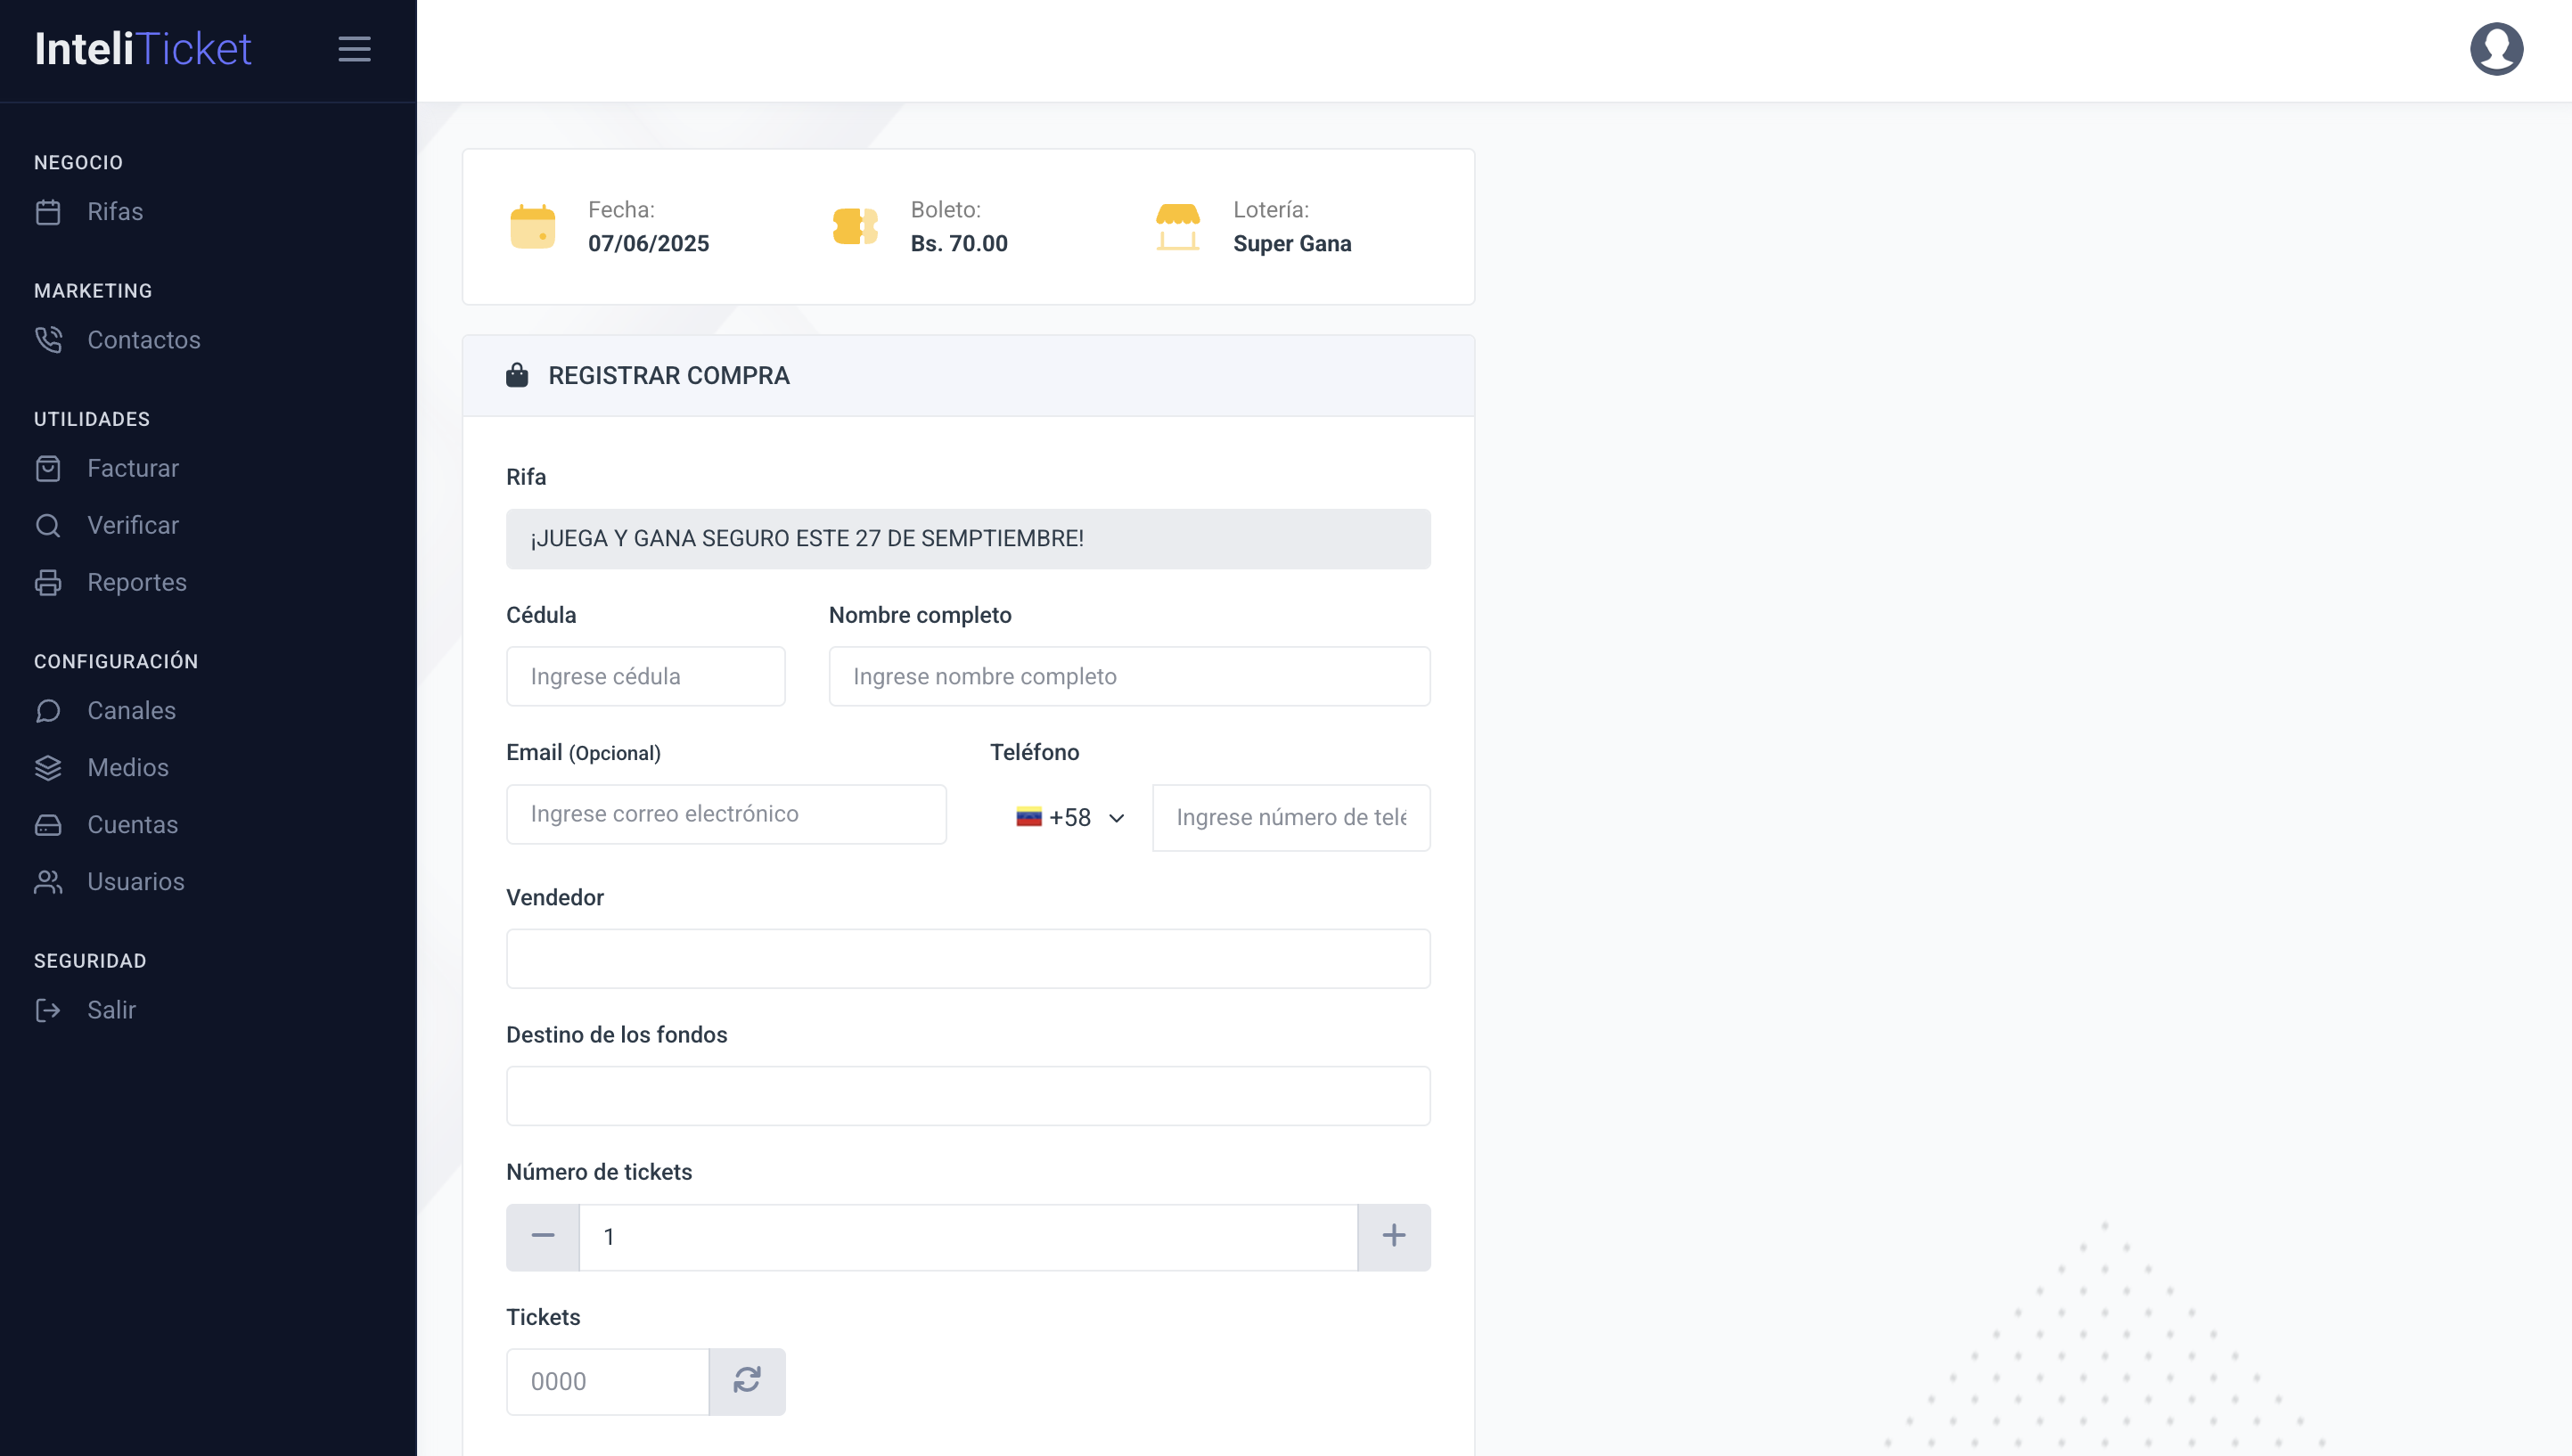Toggle the hamburger sidebar menu

[354, 49]
